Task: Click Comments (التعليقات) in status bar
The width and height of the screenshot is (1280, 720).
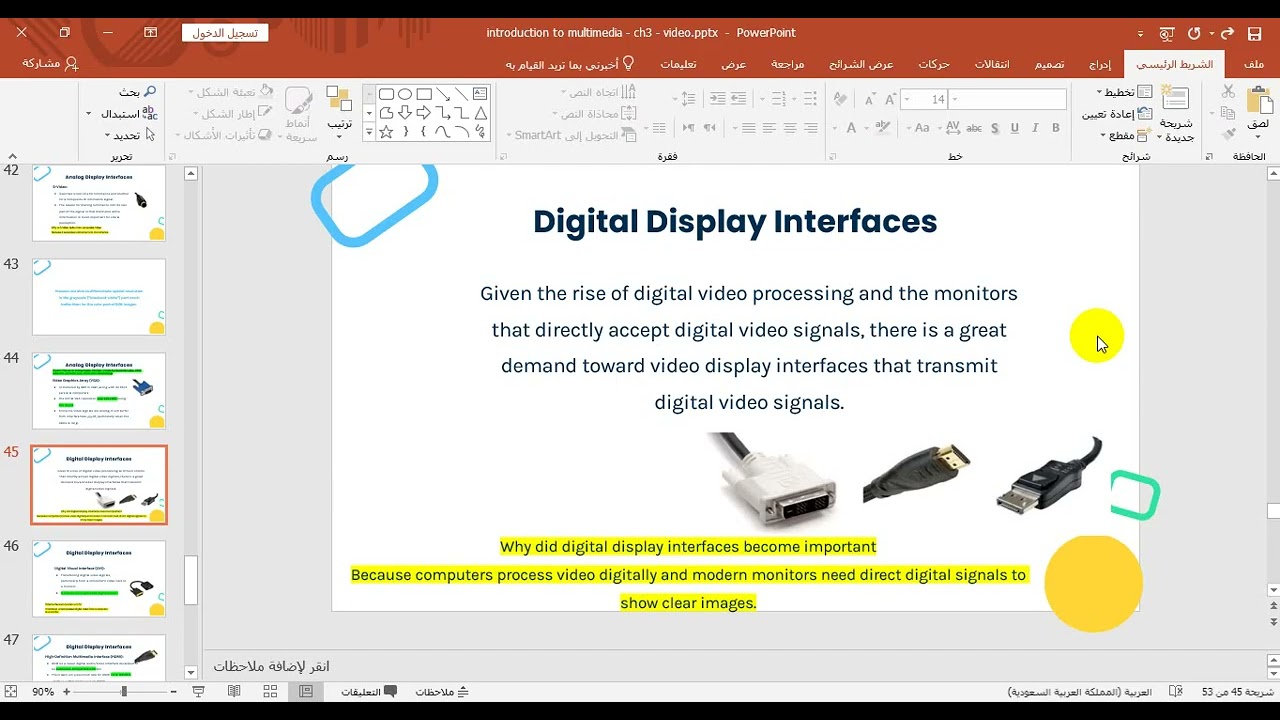Action: [369, 691]
